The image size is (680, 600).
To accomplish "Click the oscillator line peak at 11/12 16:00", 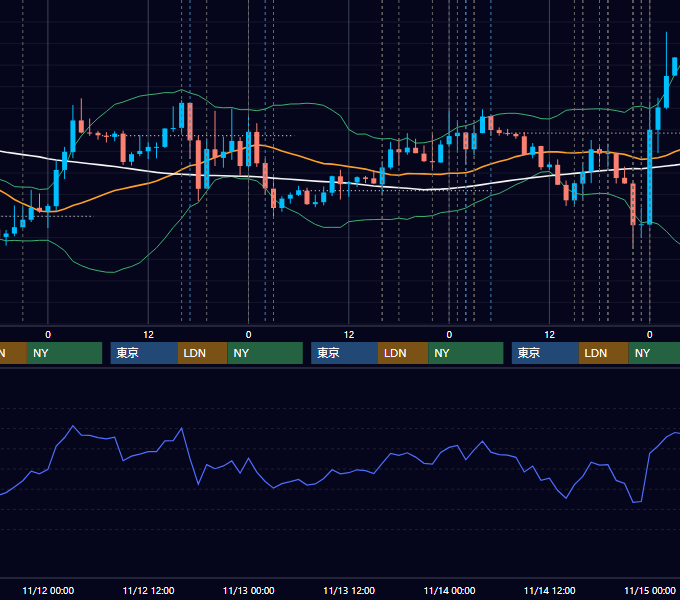I will (x=181, y=428).
